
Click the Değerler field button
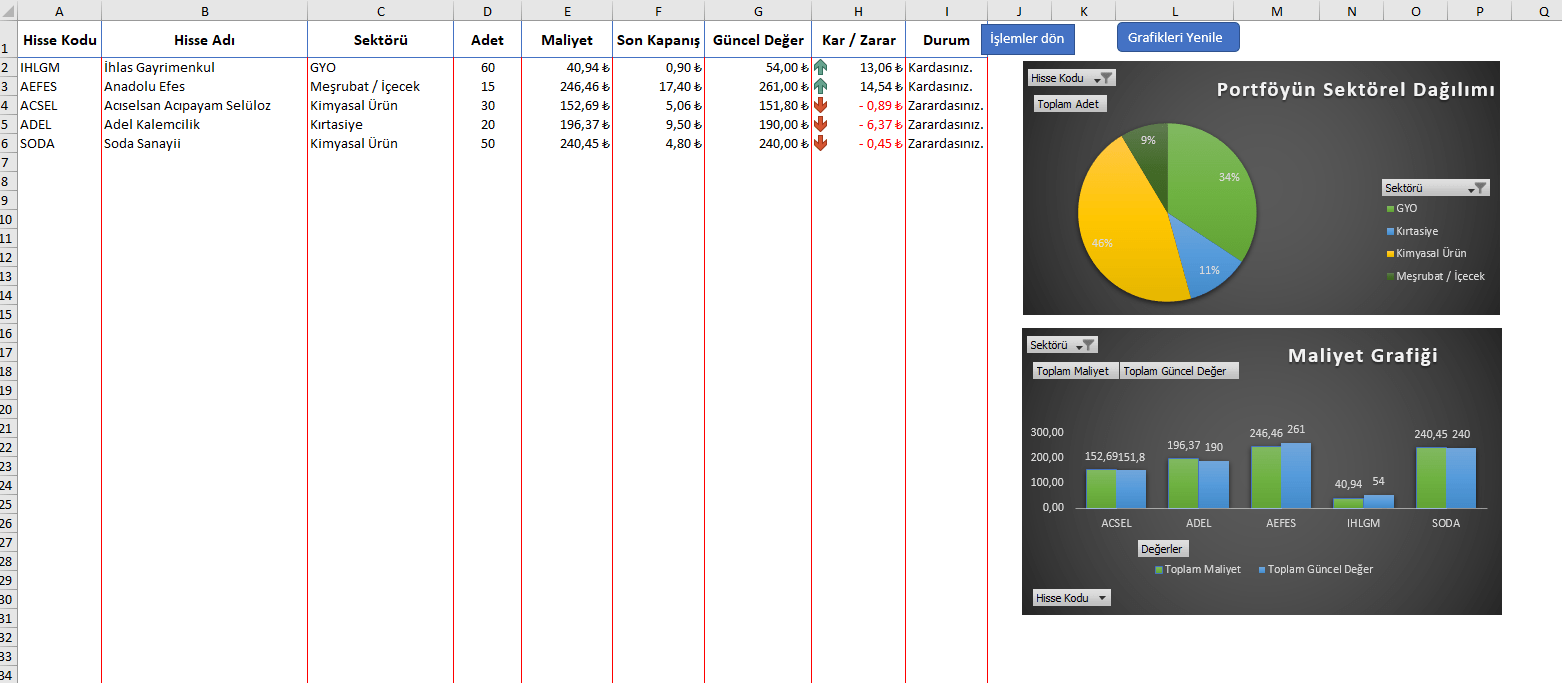[1162, 549]
